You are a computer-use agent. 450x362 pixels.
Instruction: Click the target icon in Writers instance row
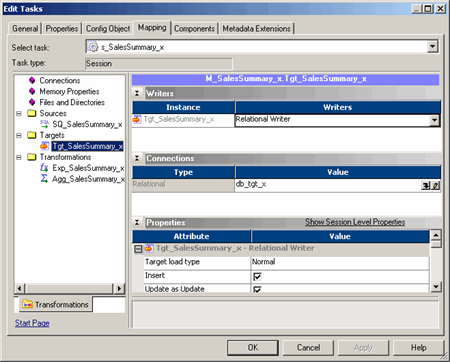click(x=137, y=119)
